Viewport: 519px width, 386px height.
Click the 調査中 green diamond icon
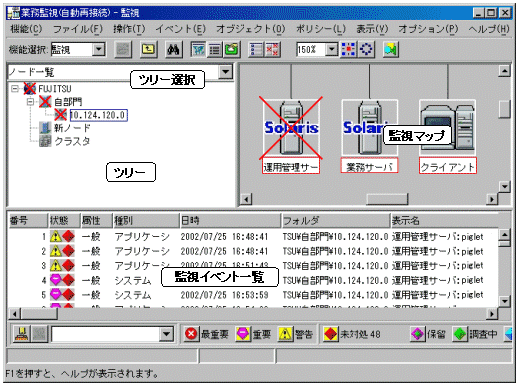coord(460,334)
